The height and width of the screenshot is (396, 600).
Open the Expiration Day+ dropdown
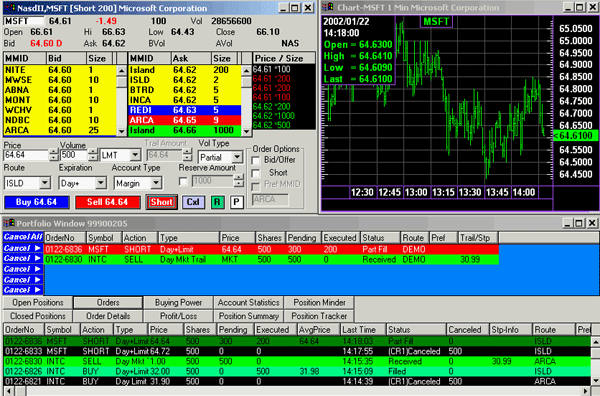(x=101, y=183)
